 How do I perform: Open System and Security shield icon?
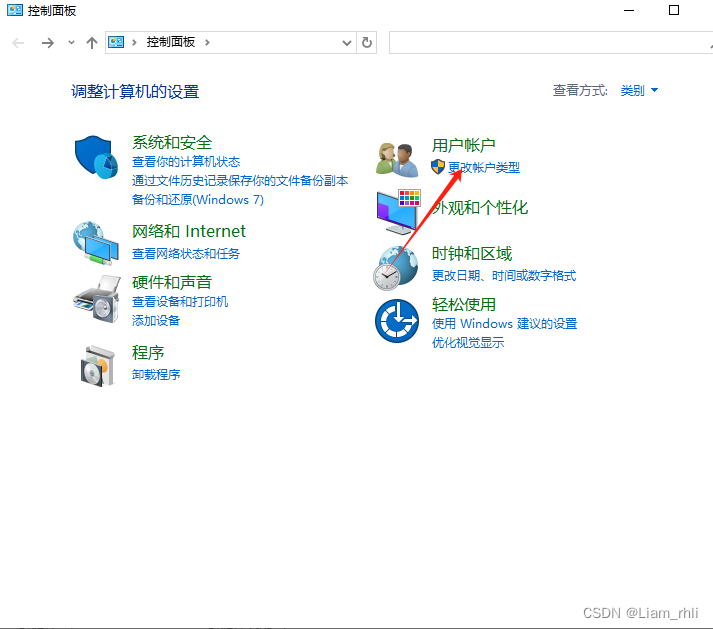coord(96,157)
